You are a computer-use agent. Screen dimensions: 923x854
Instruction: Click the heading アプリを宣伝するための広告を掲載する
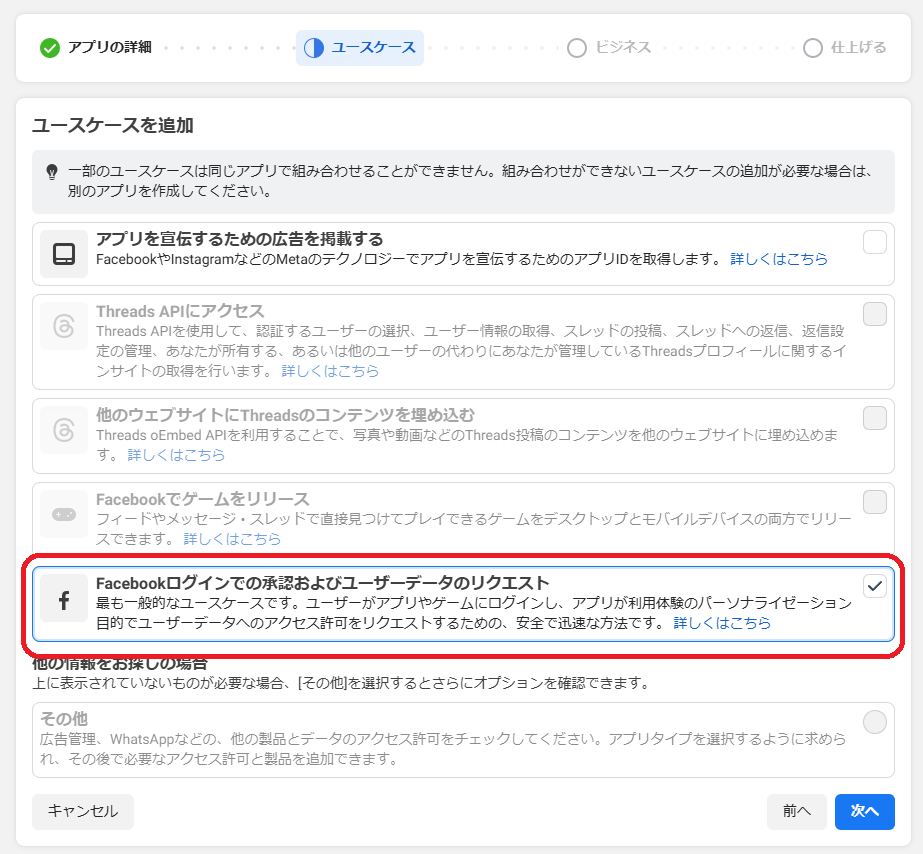(x=240, y=239)
